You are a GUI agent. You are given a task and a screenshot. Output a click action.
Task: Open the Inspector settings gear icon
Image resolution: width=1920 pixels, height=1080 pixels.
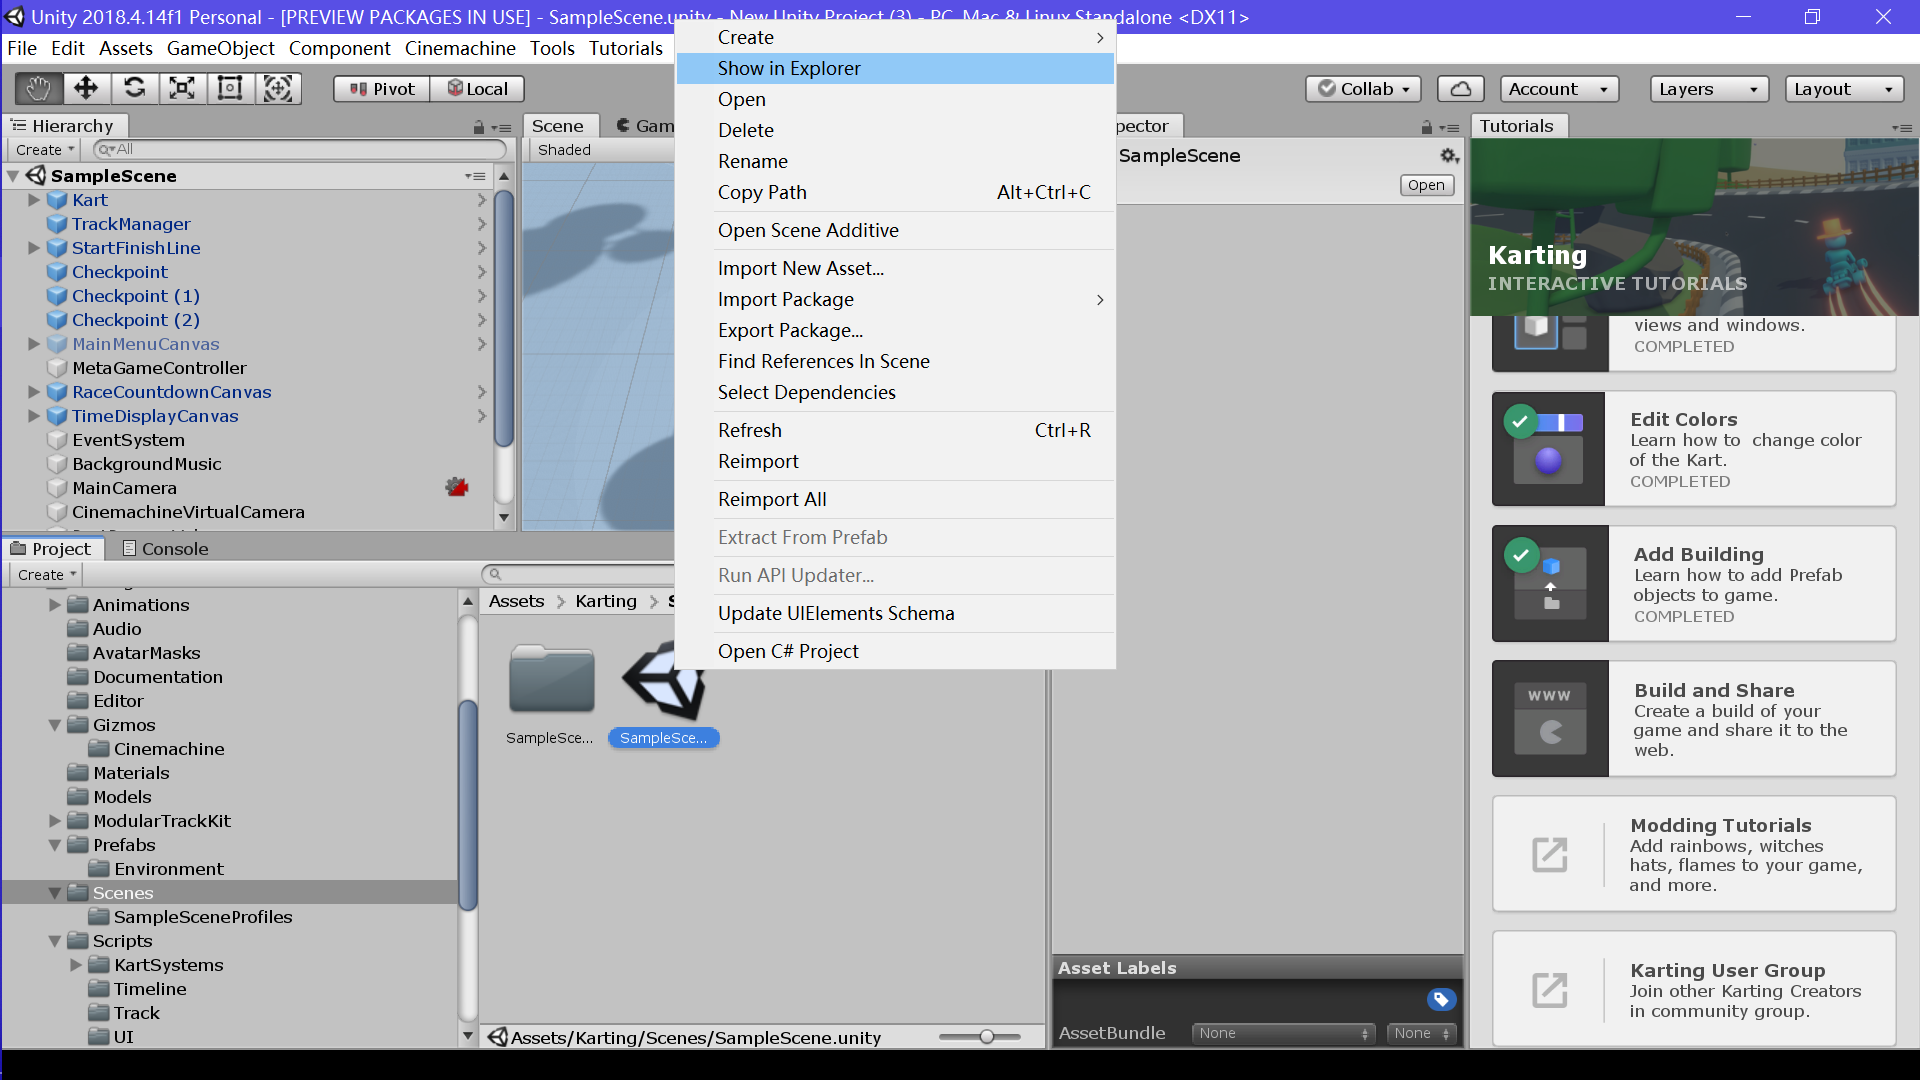coord(1448,156)
